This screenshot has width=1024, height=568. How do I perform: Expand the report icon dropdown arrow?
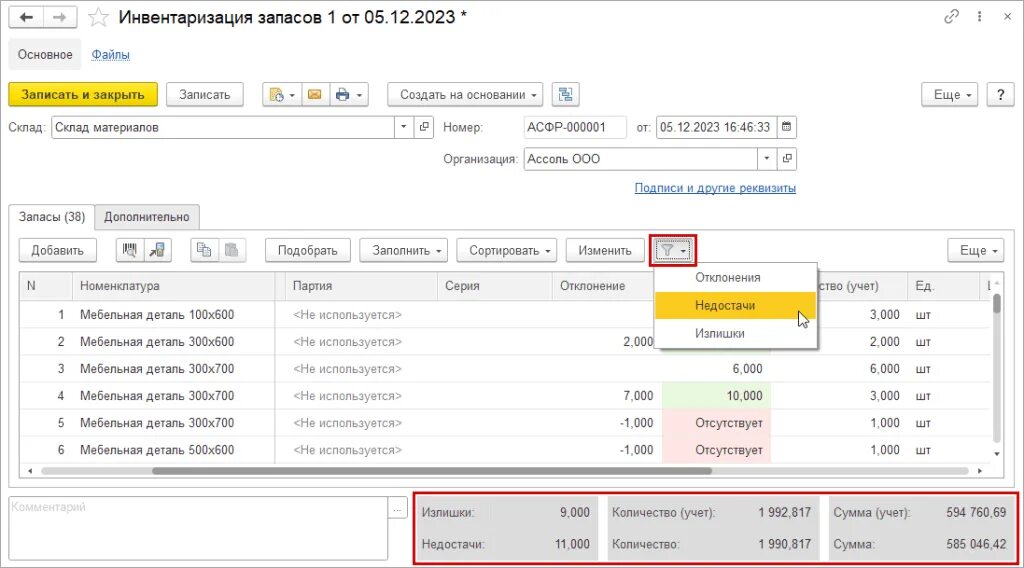point(292,95)
